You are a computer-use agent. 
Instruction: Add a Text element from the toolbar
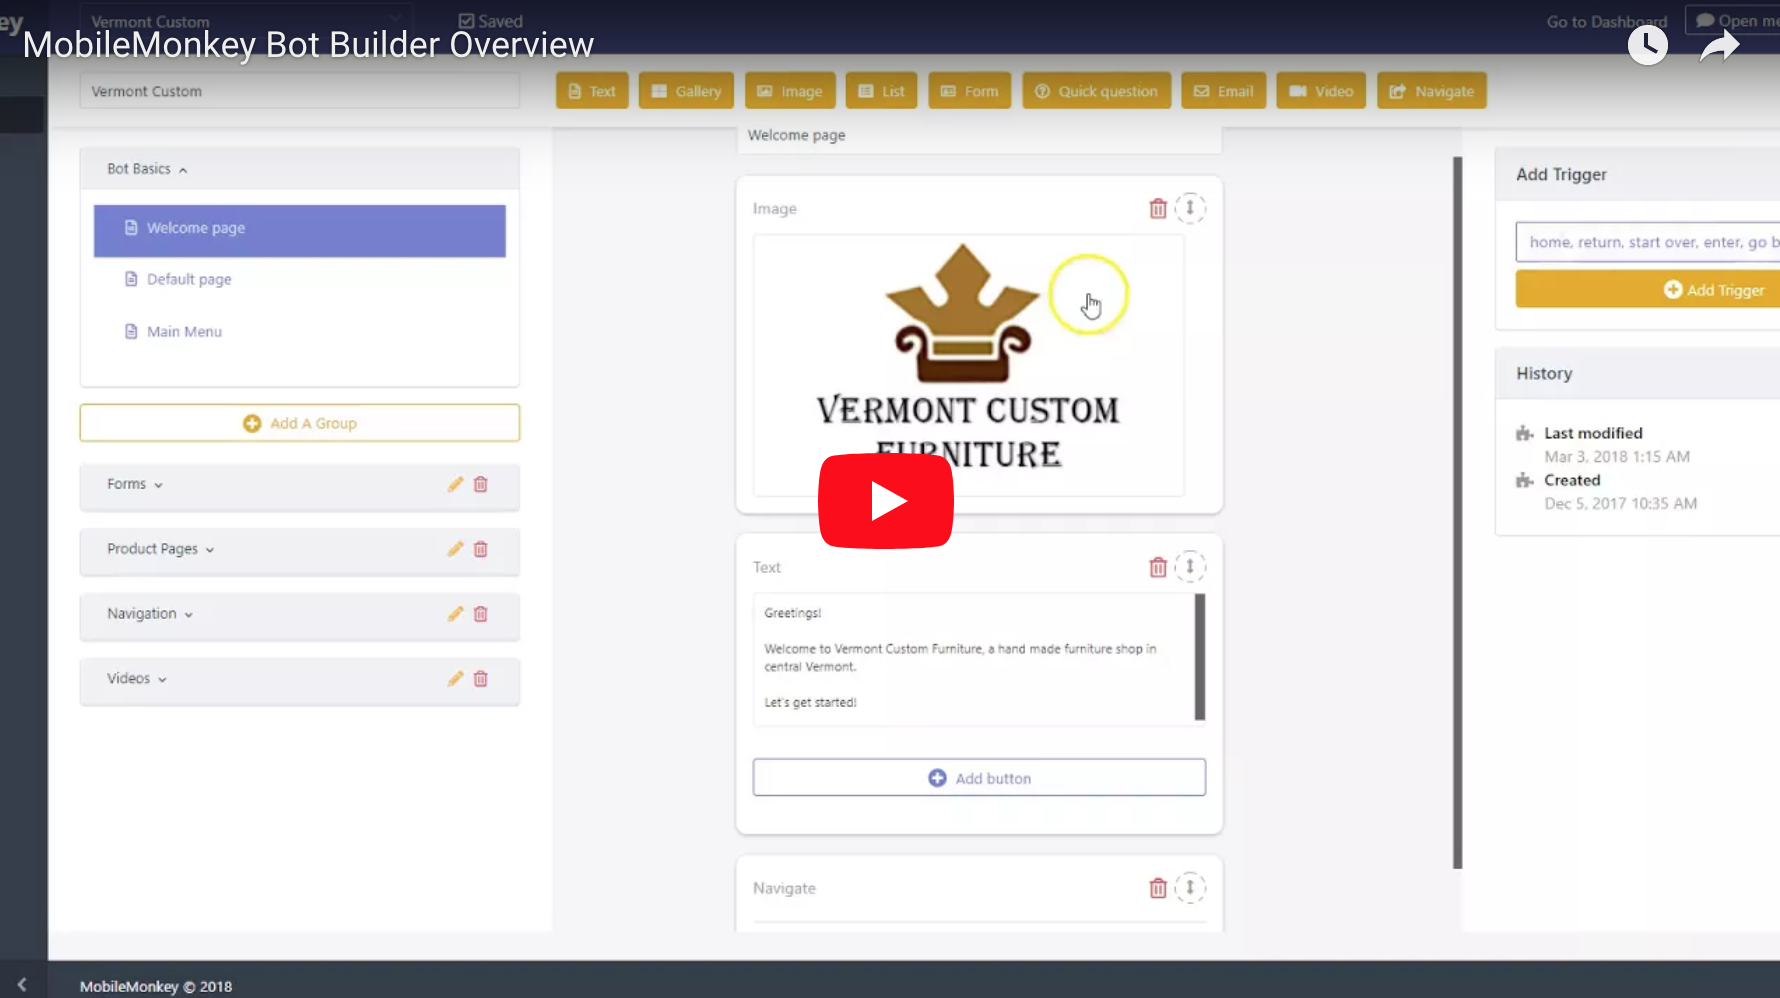(591, 90)
